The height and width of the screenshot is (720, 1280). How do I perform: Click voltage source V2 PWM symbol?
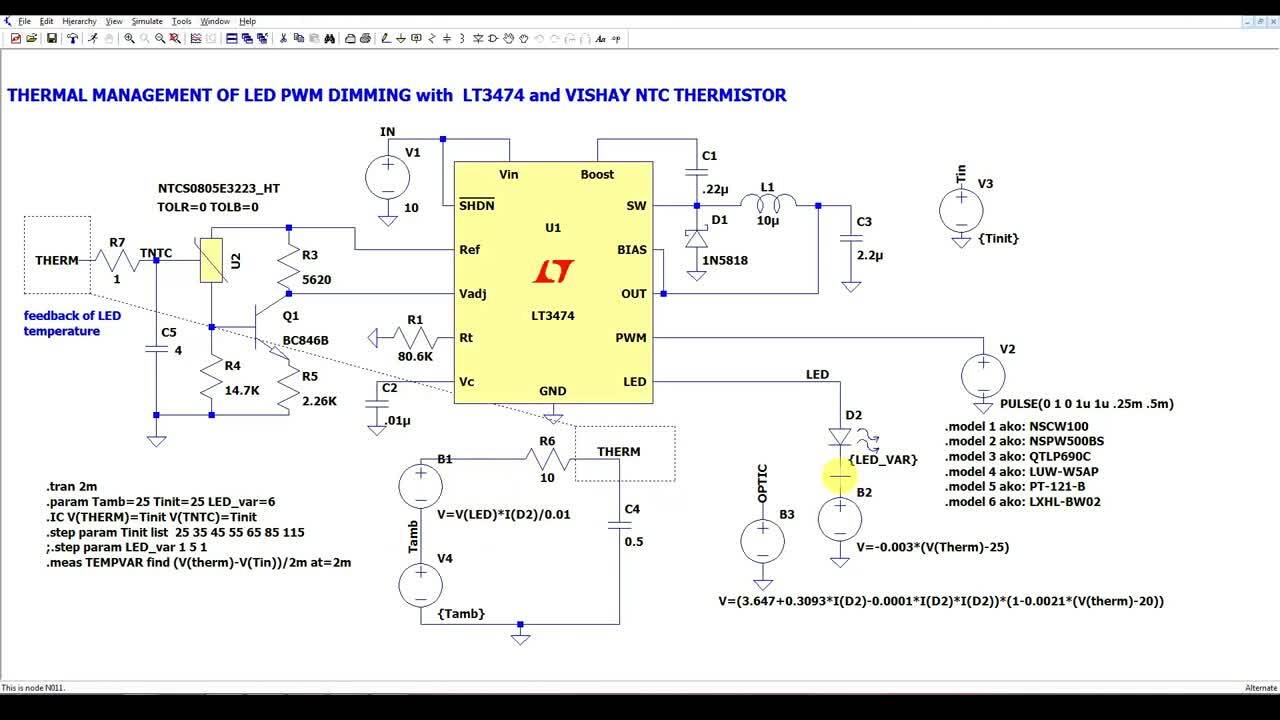tap(982, 376)
